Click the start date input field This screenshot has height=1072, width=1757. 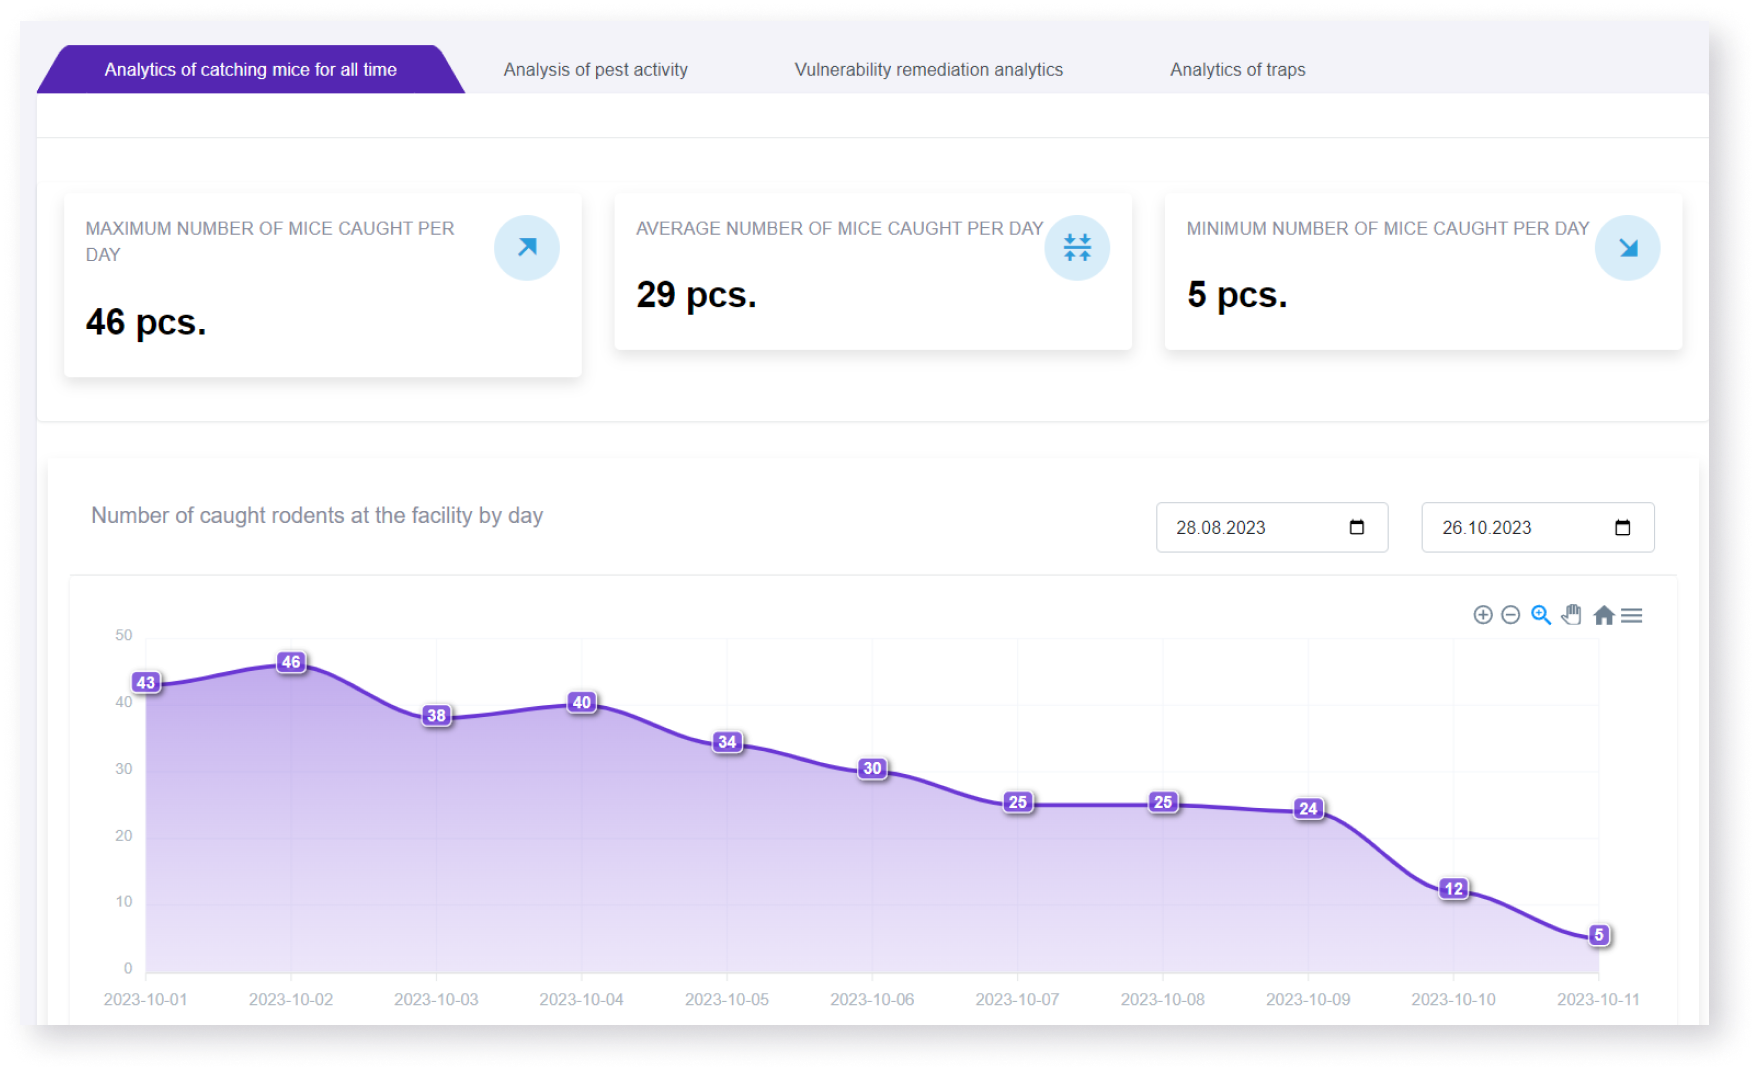tap(1250, 527)
